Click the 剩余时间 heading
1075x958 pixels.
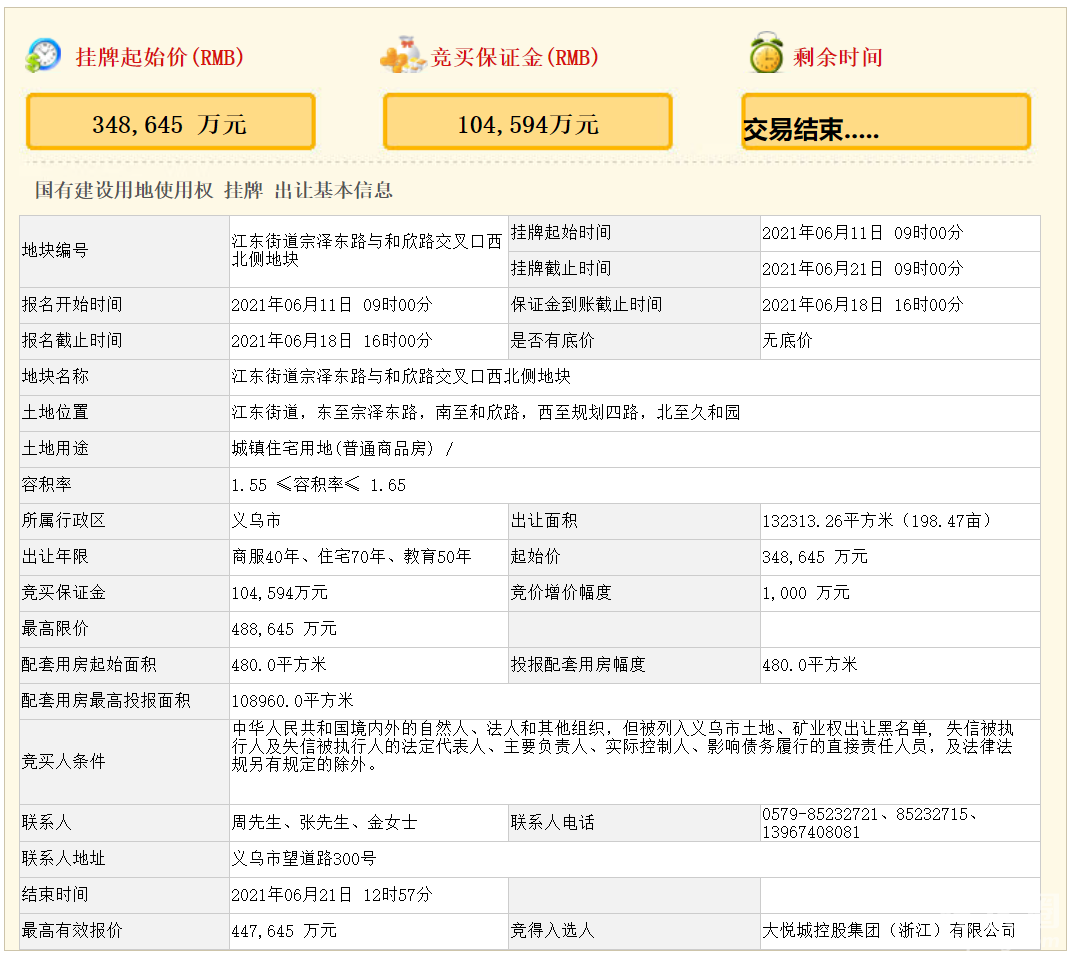838,58
